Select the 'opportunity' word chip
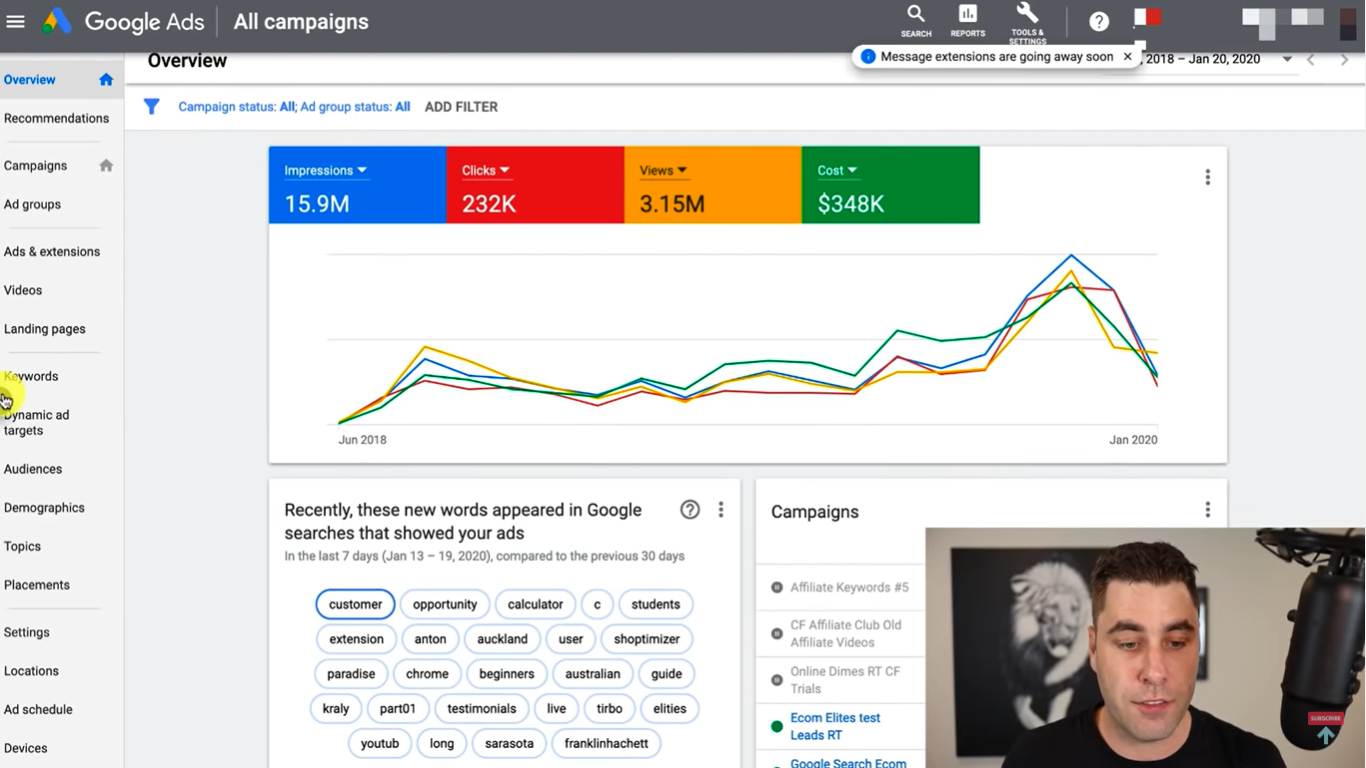 tap(445, 604)
